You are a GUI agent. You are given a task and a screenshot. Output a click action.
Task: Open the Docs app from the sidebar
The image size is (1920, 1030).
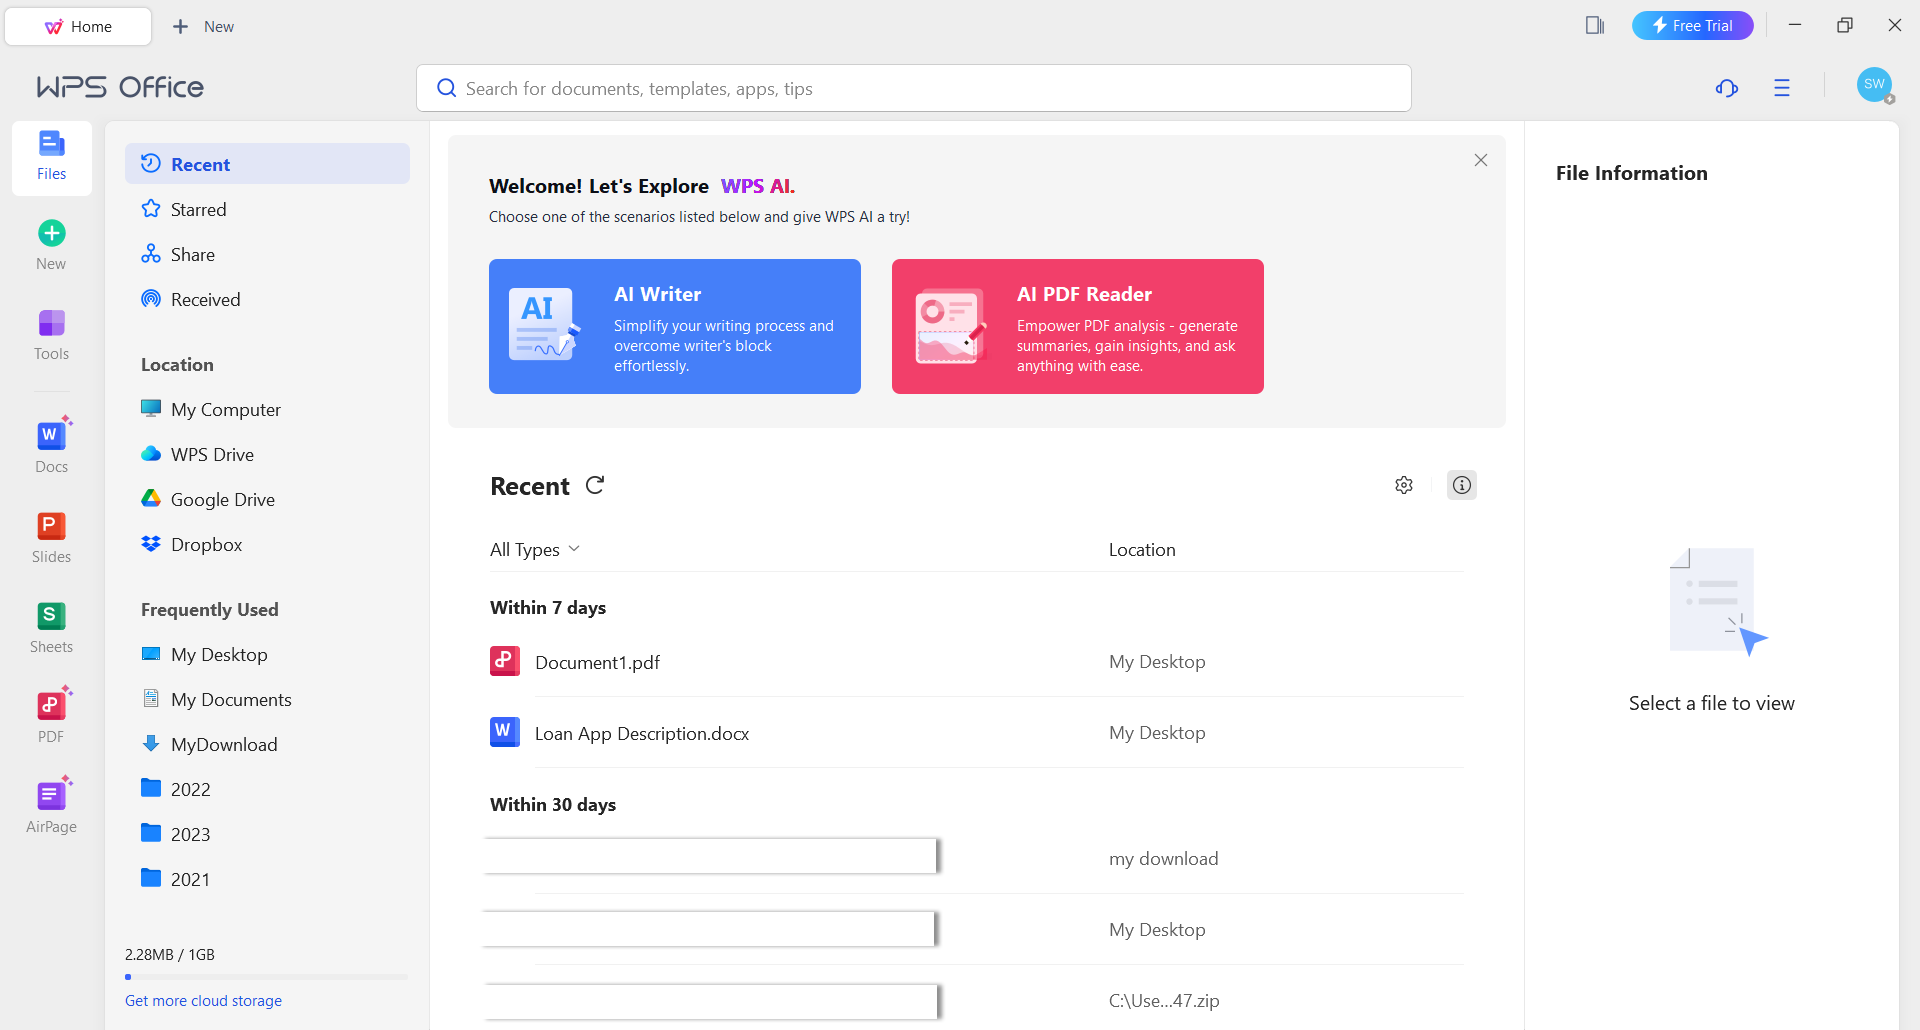tap(51, 443)
